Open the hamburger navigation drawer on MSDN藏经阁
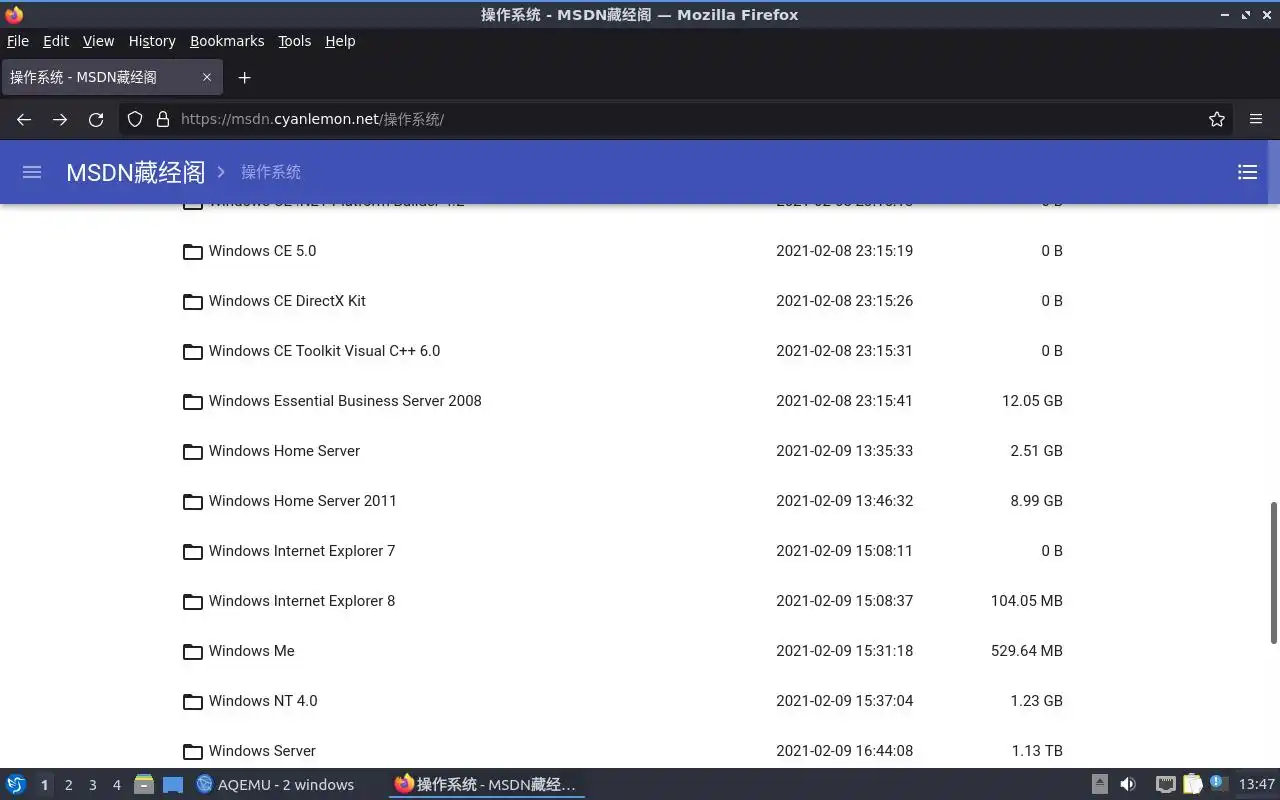The image size is (1280, 800). click(32, 172)
